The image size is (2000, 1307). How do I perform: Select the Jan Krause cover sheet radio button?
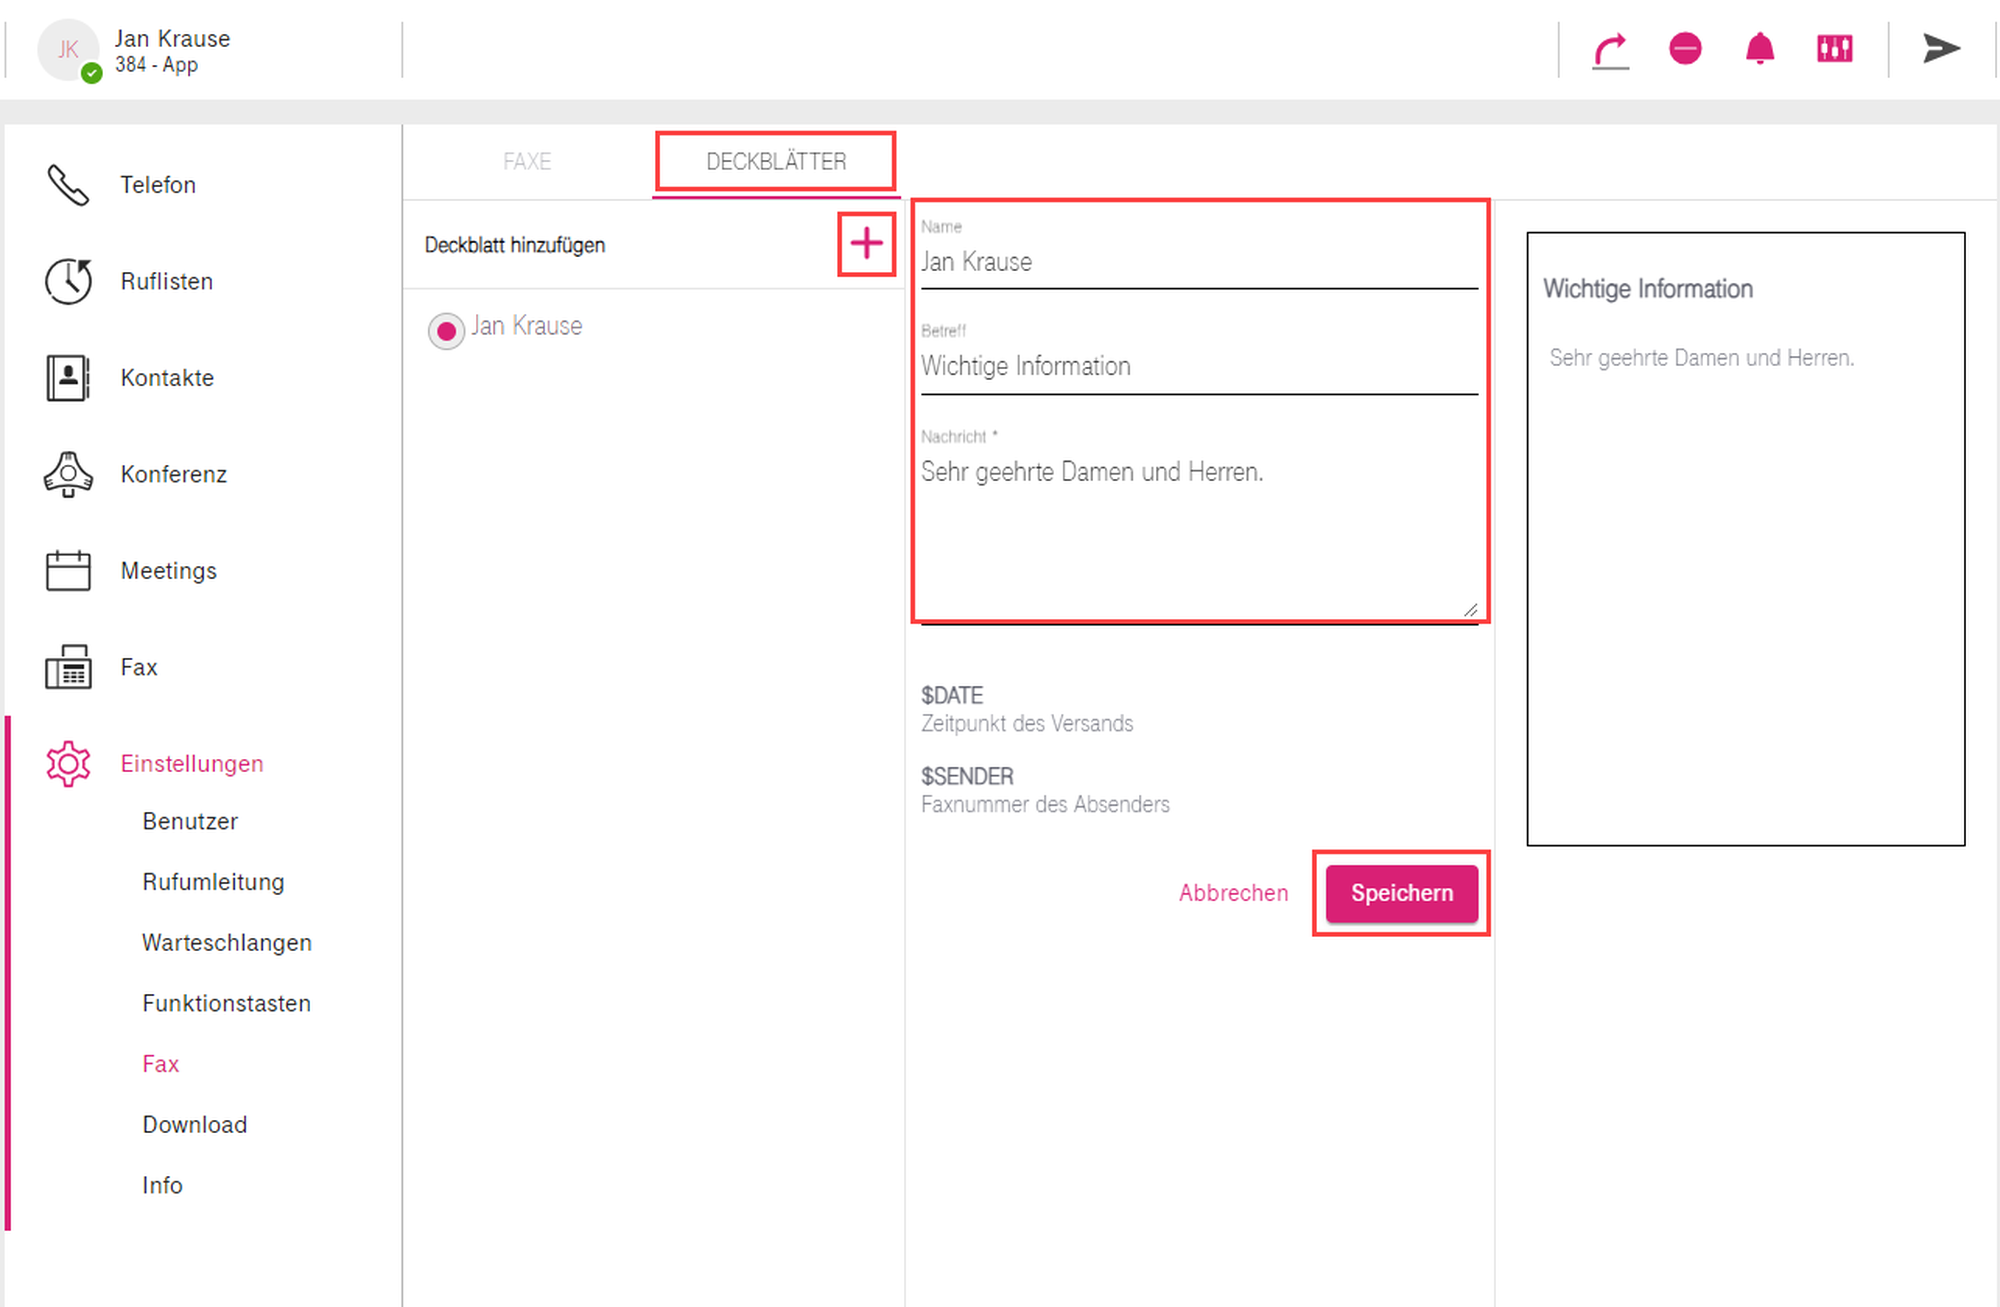point(446,330)
